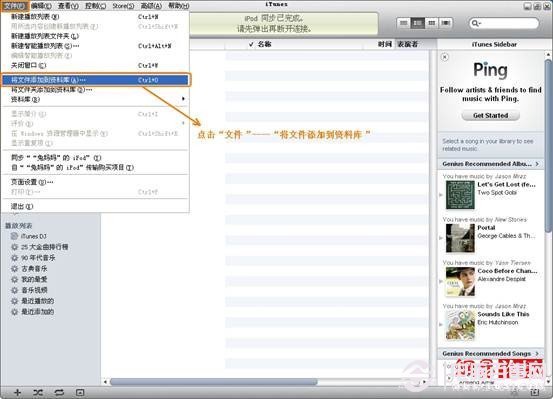Choose 将文件夹添加到资料库 menu entry
The image size is (553, 399).
pos(95,90)
